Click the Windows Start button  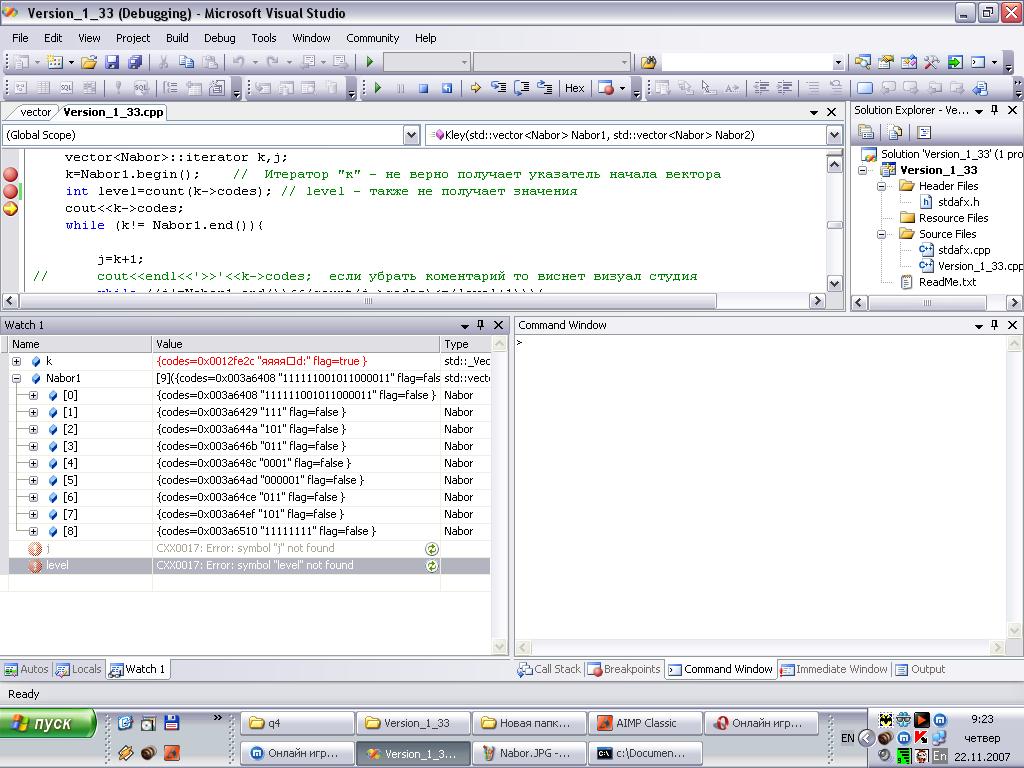tap(48, 723)
